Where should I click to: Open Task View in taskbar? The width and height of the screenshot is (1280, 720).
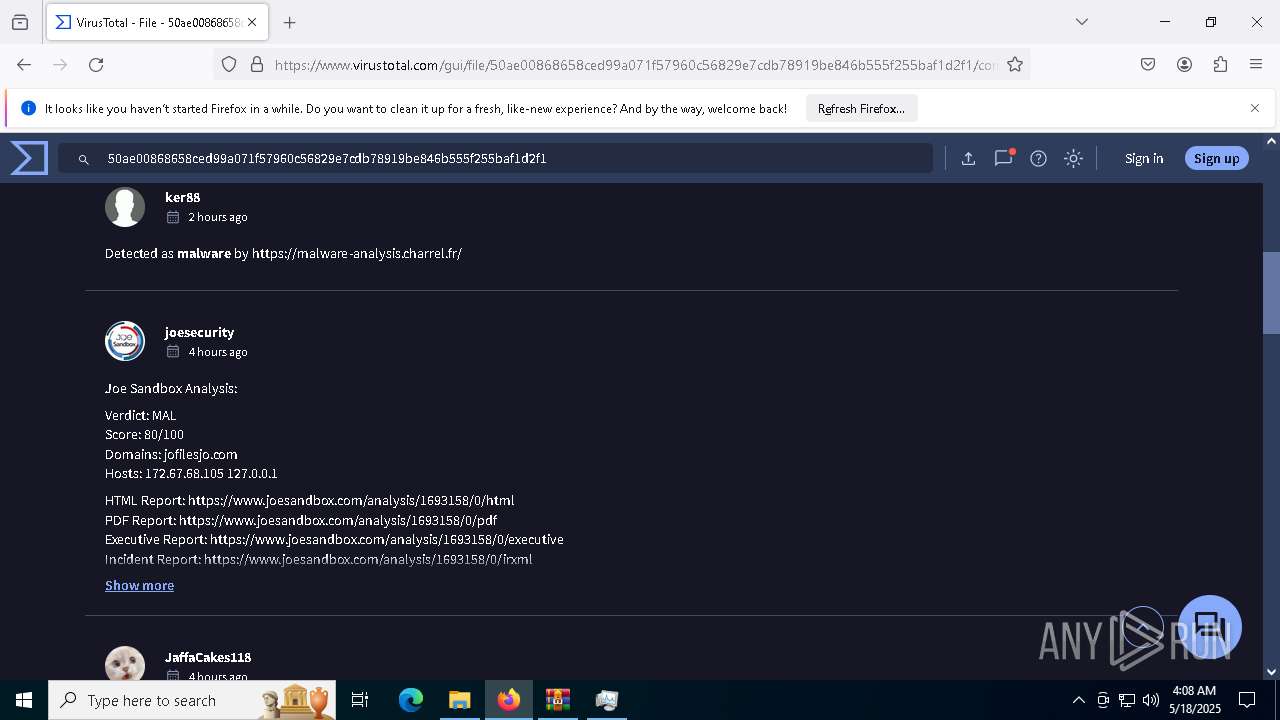[360, 700]
